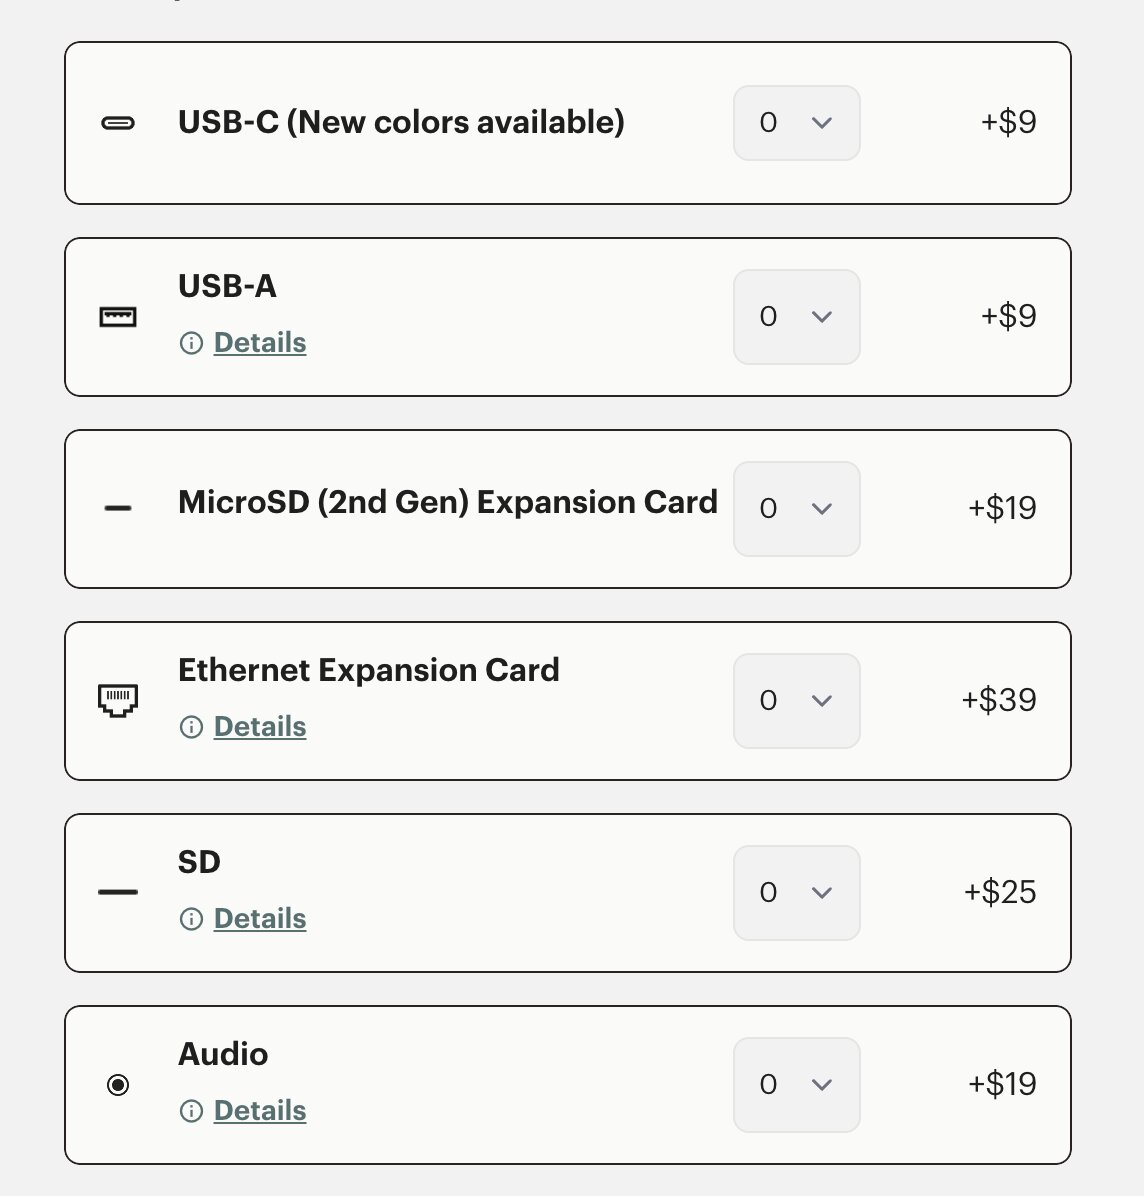Click the info icon under SD

point(191,919)
